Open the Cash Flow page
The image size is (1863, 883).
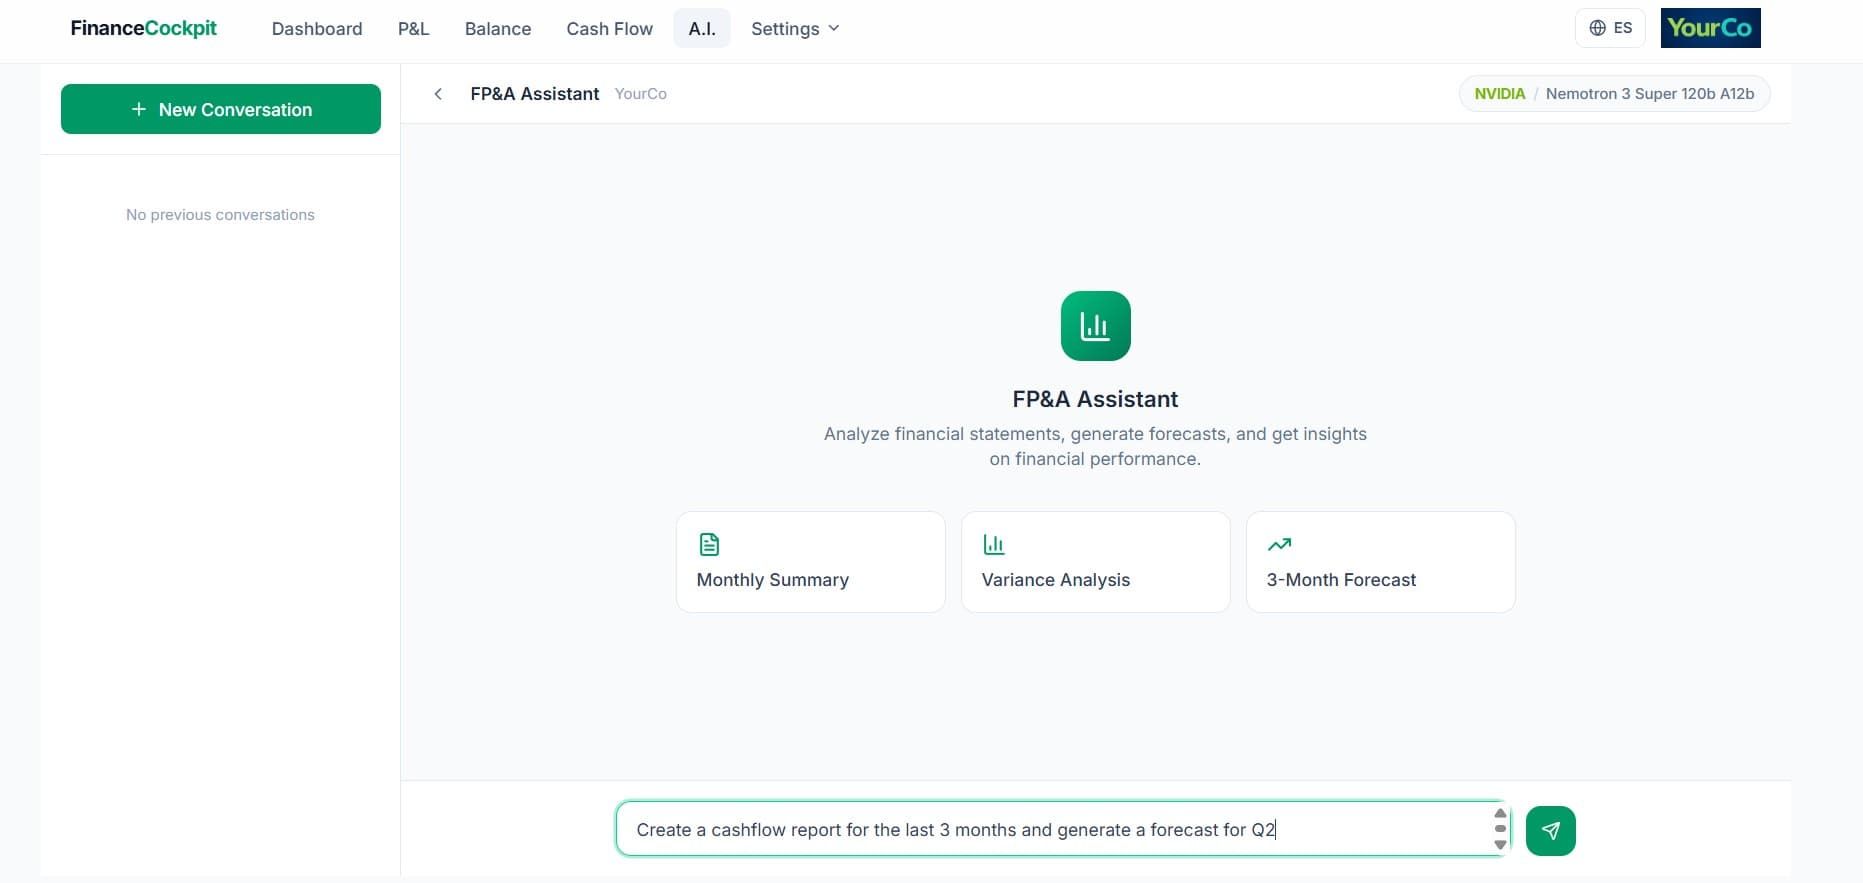pos(609,29)
